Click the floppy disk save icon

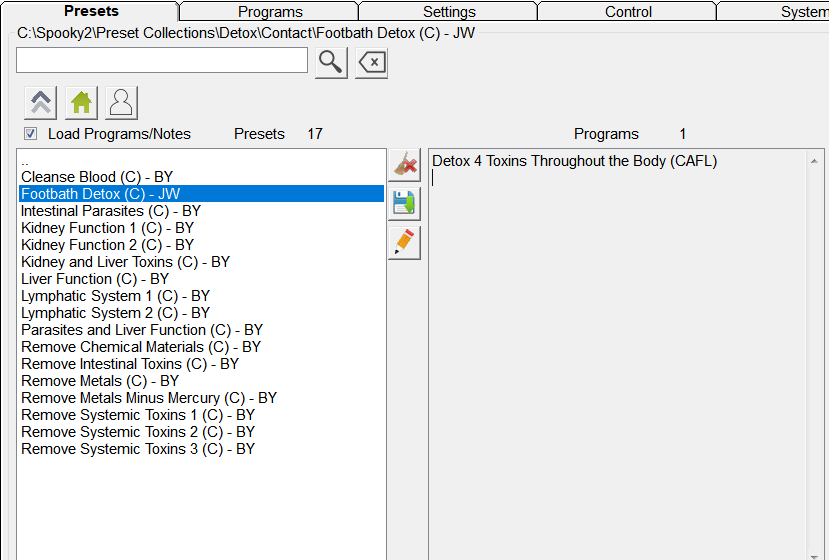click(405, 204)
